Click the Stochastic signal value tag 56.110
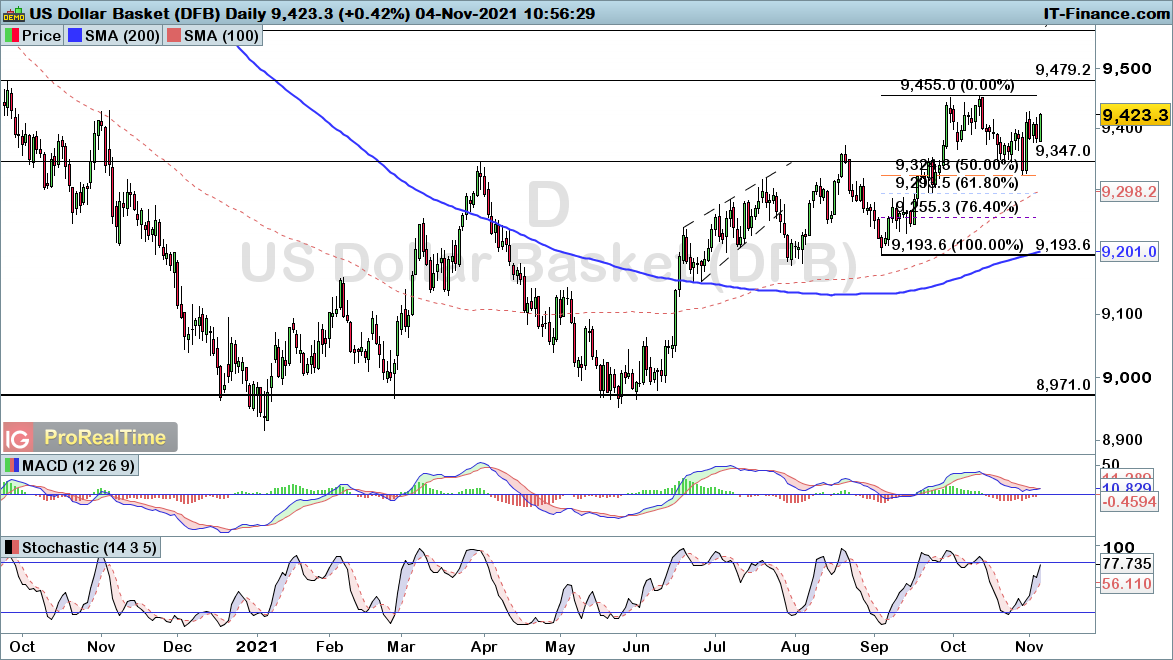Image resolution: width=1173 pixels, height=660 pixels. (1127, 584)
